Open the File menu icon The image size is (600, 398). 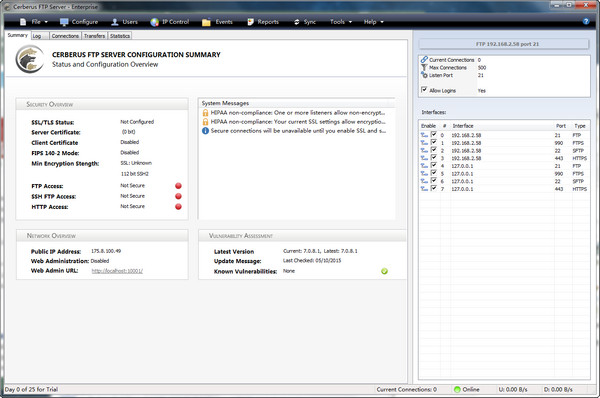pyautogui.click(x=23, y=22)
